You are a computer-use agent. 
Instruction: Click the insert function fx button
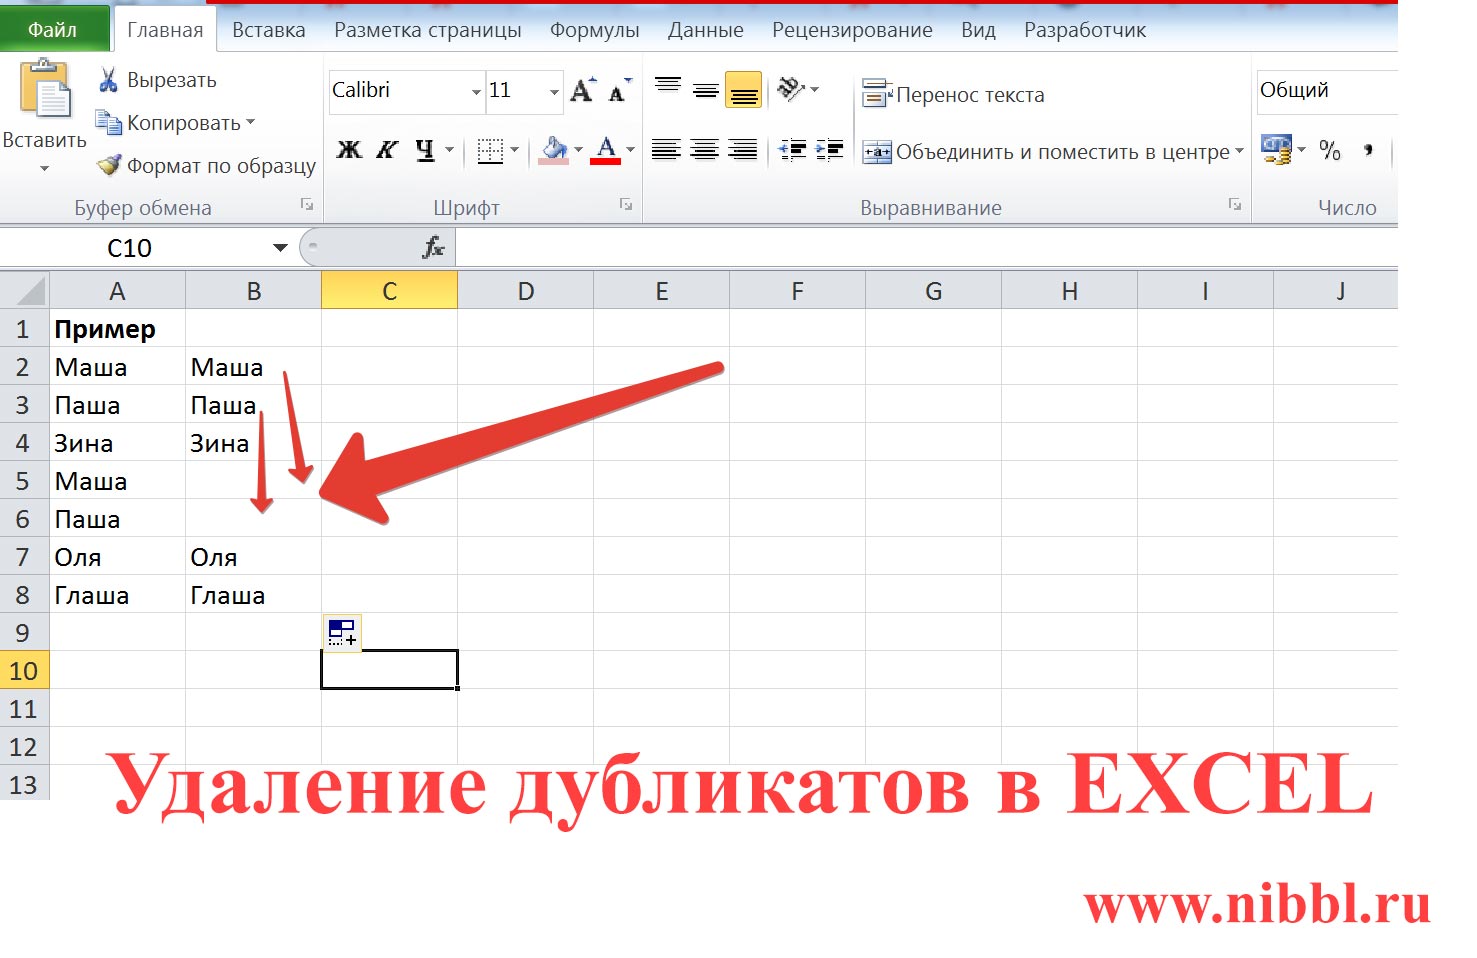(433, 247)
